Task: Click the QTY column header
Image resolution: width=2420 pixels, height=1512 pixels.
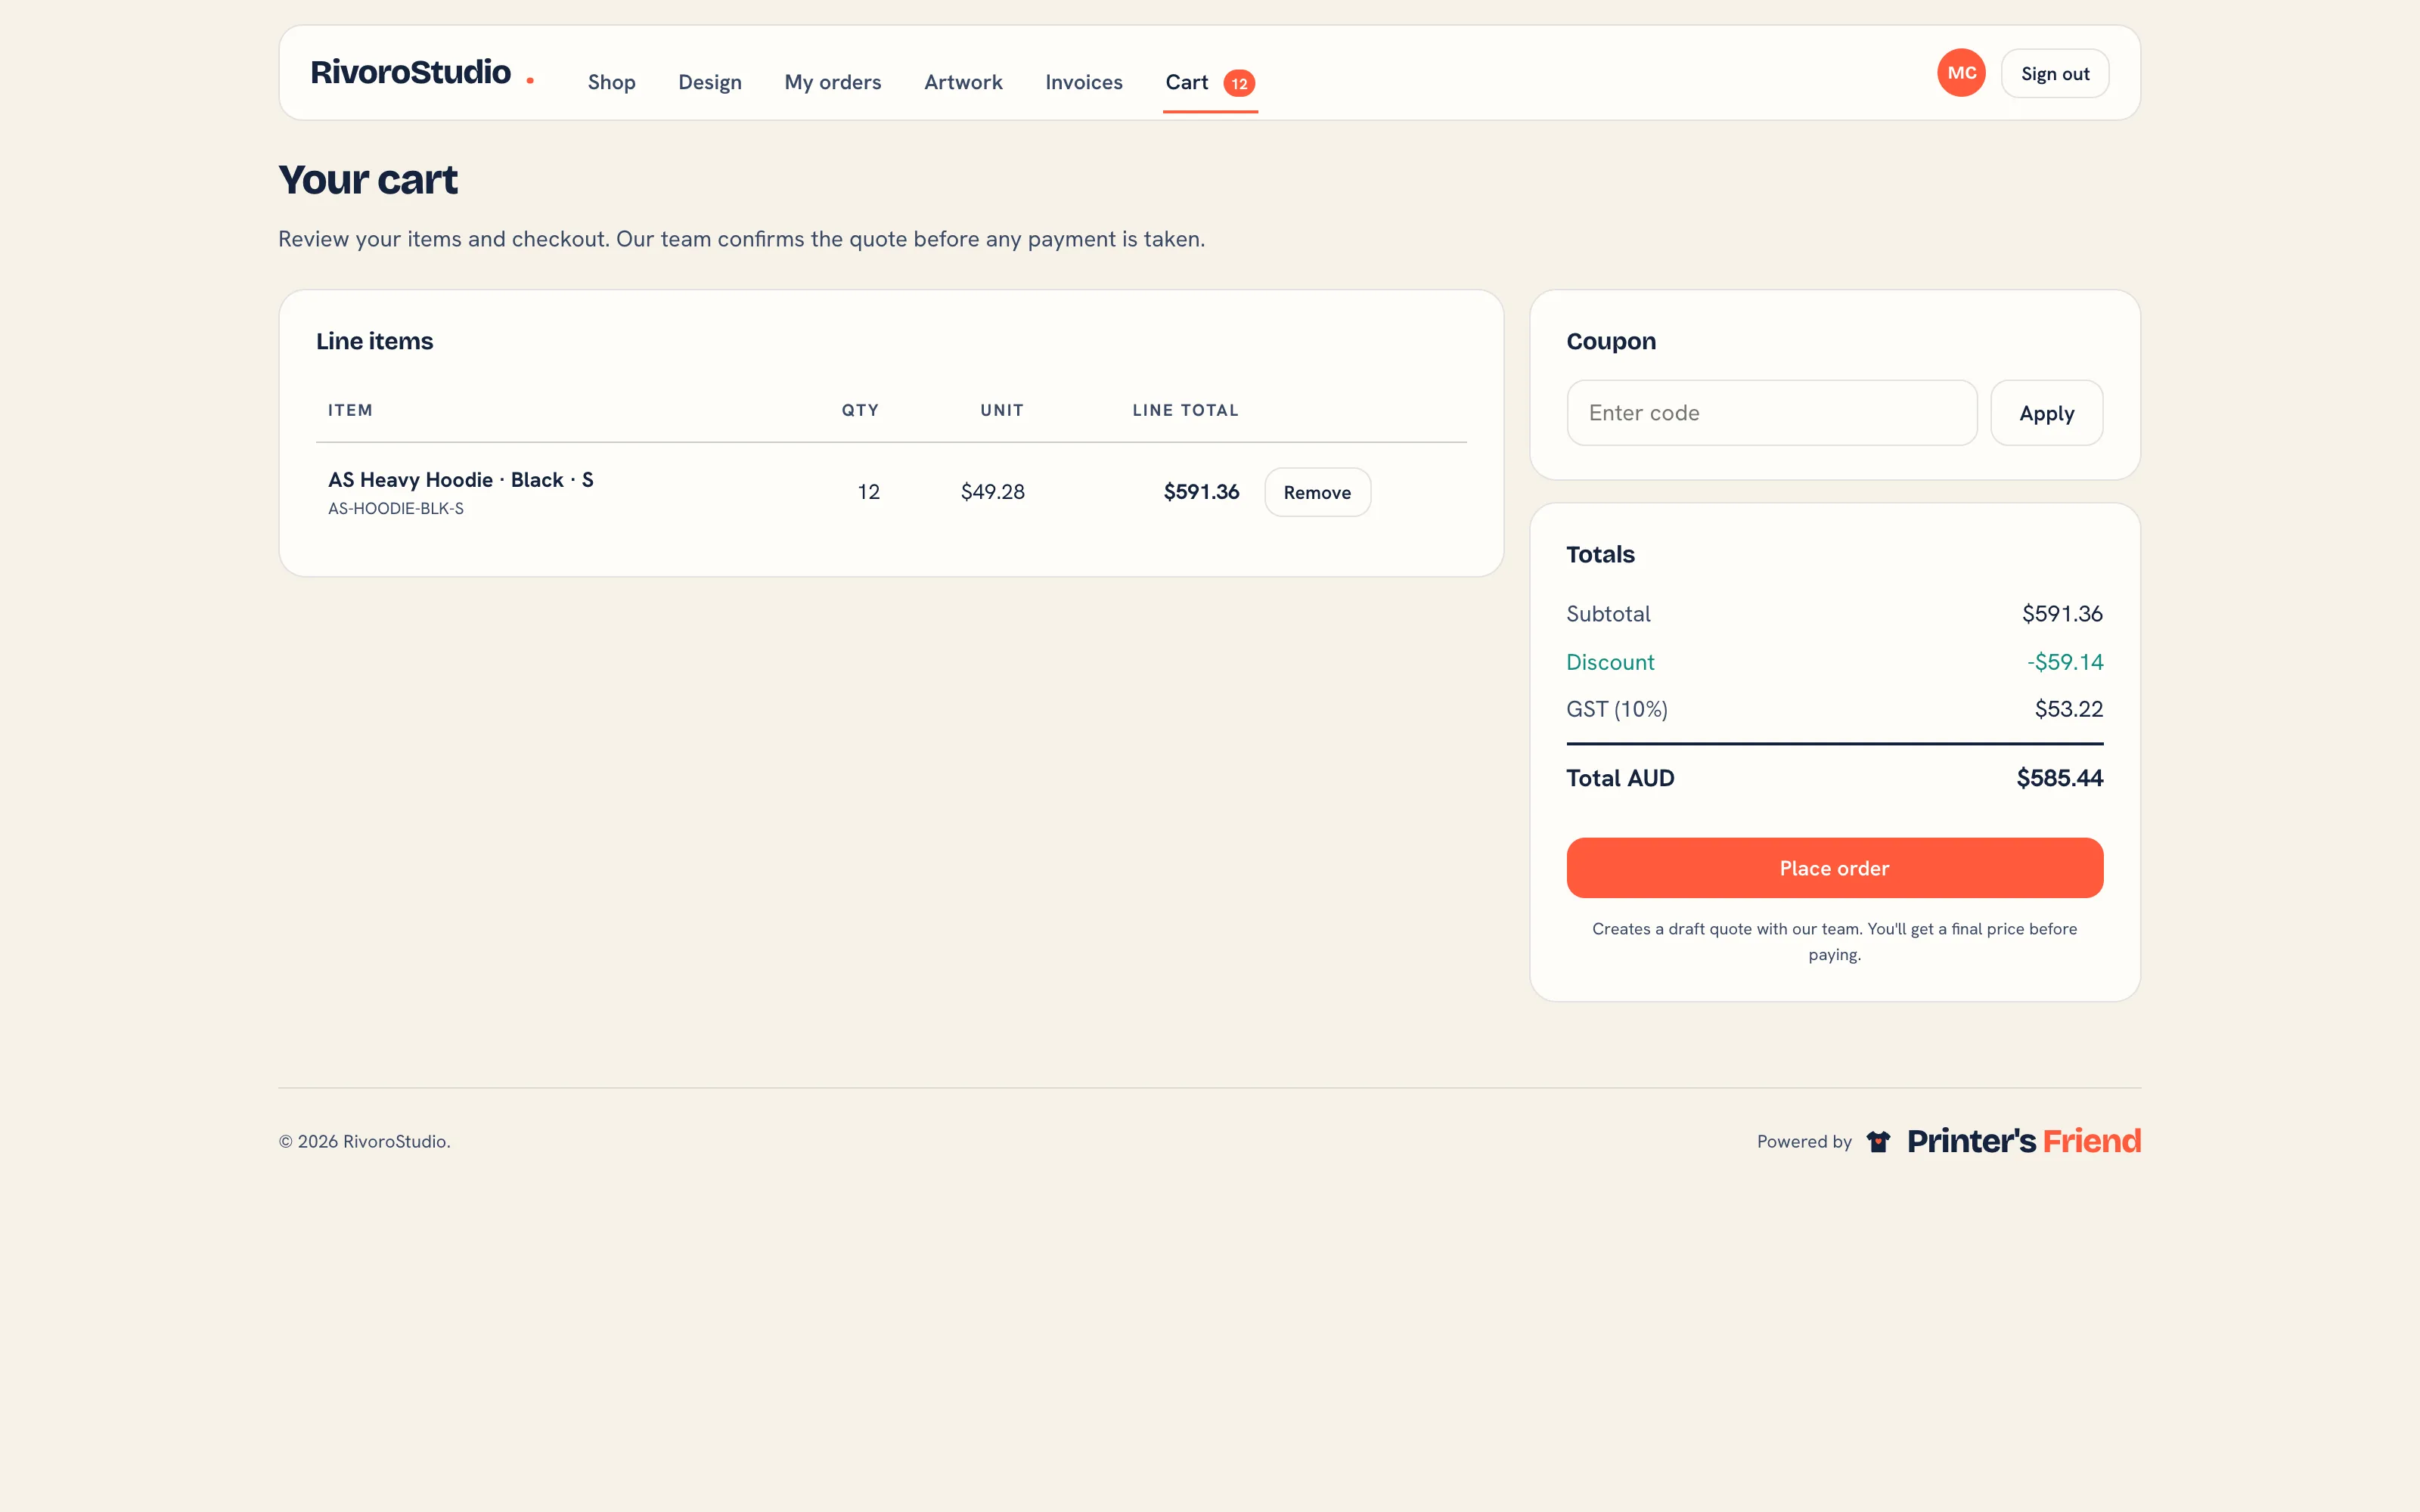Action: tap(859, 410)
